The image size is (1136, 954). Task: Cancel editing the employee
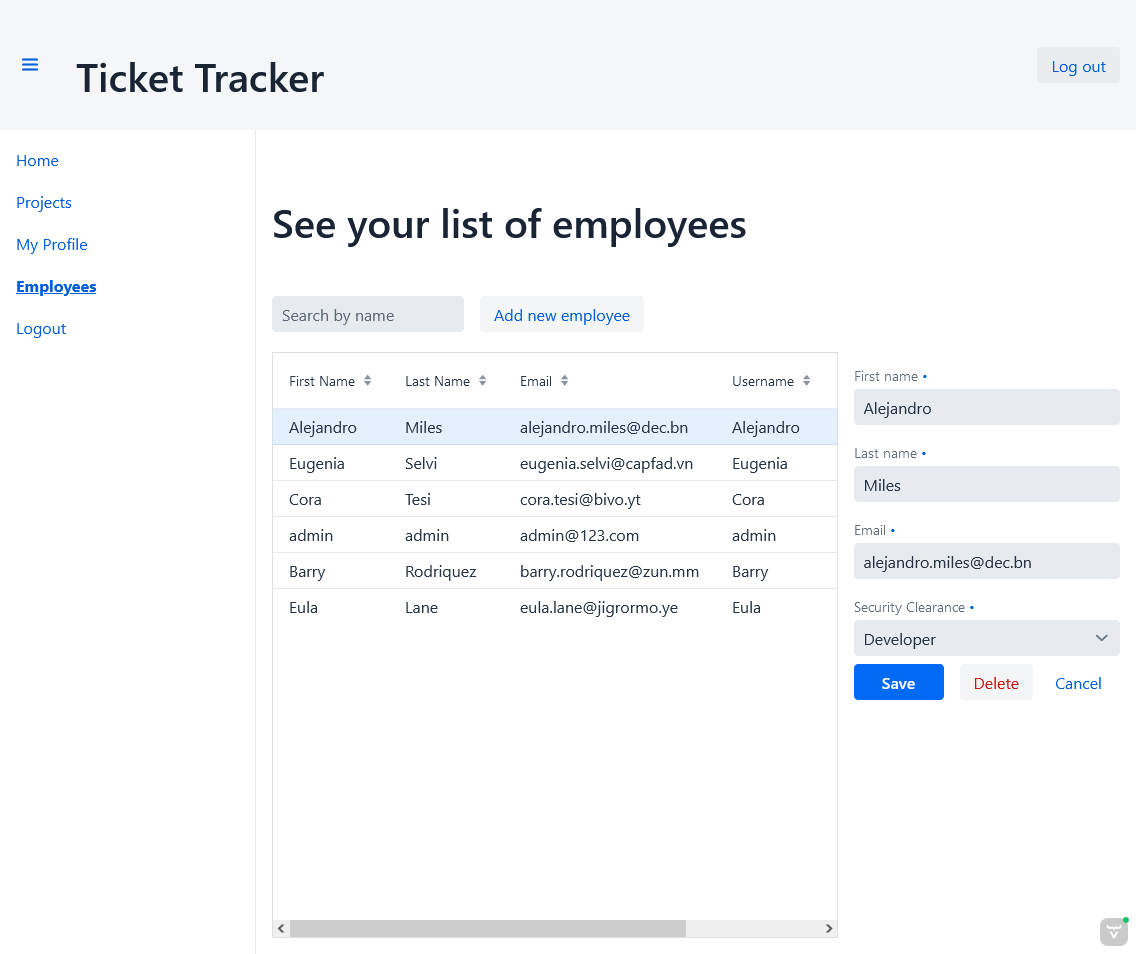1078,682
